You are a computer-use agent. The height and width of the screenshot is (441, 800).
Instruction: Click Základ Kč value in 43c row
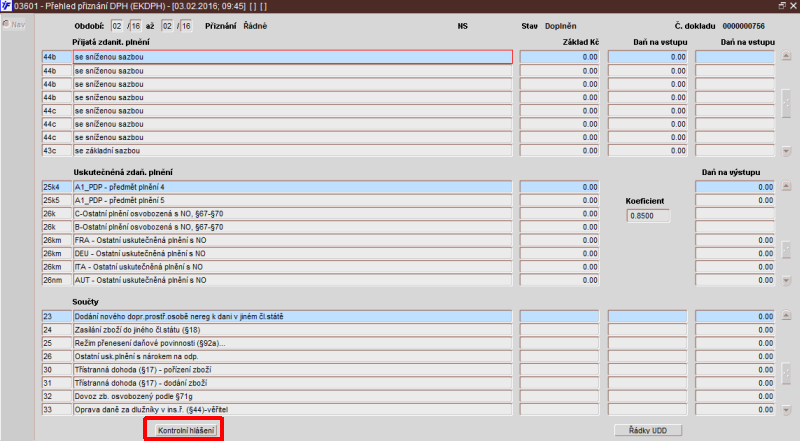tap(559, 151)
